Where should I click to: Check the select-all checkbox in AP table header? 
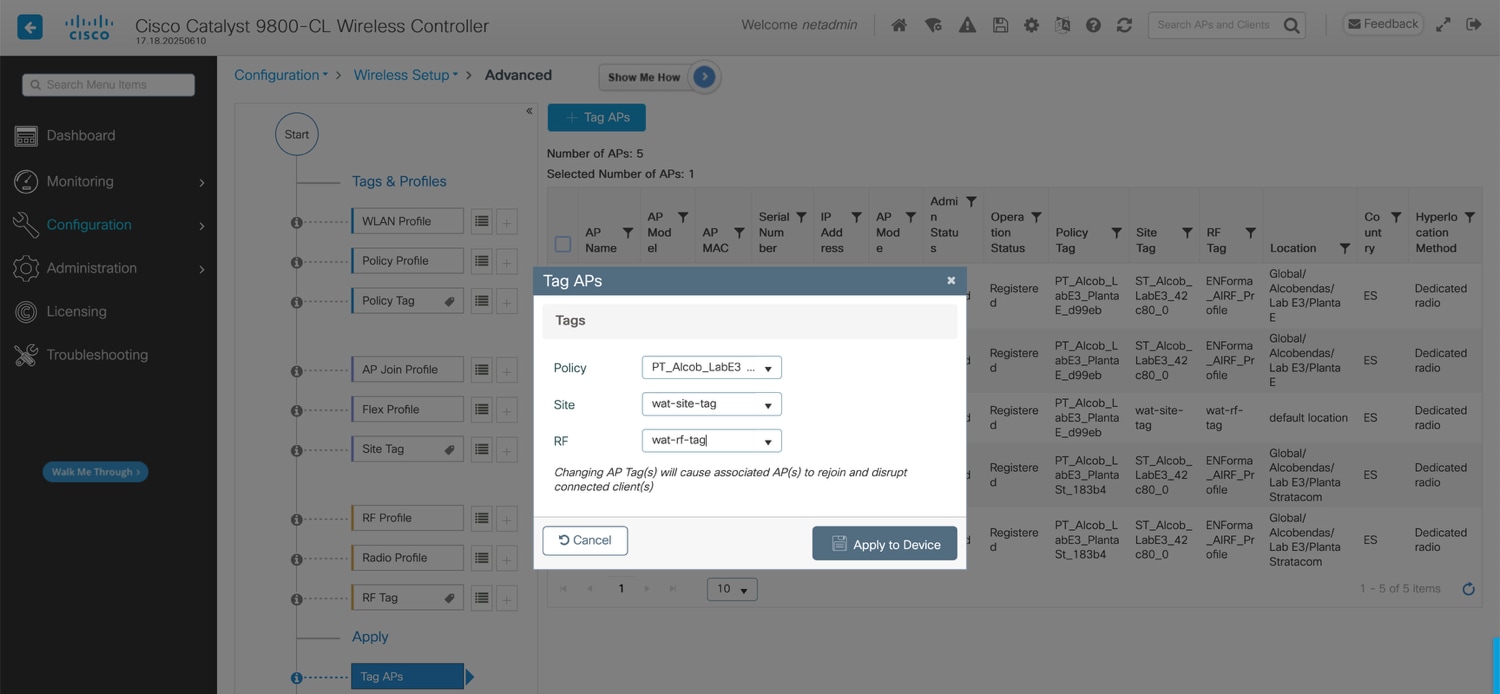(562, 243)
